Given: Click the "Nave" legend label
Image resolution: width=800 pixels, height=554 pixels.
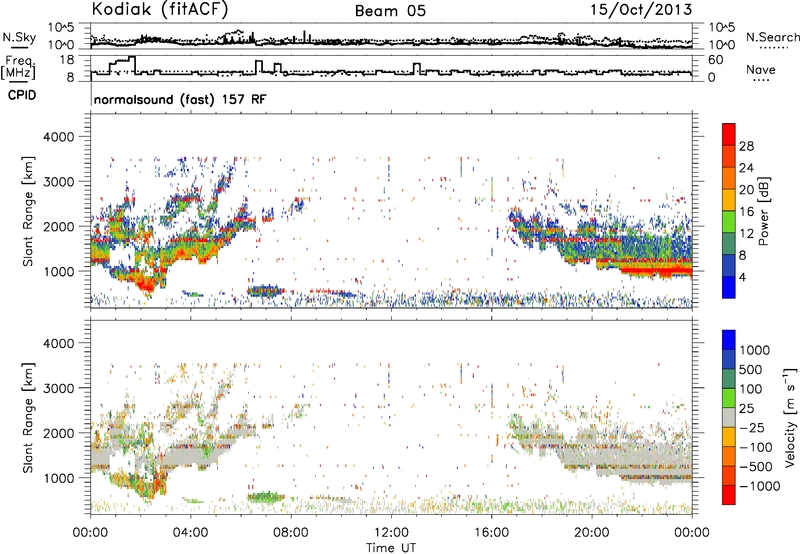Looking at the screenshot, I should (x=761, y=70).
